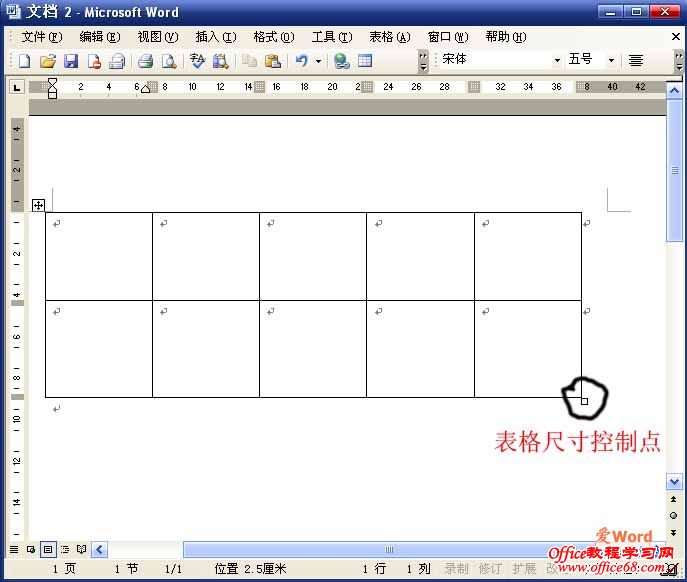Close the document with menu bar X
This screenshot has width=687, height=582.
click(x=676, y=37)
